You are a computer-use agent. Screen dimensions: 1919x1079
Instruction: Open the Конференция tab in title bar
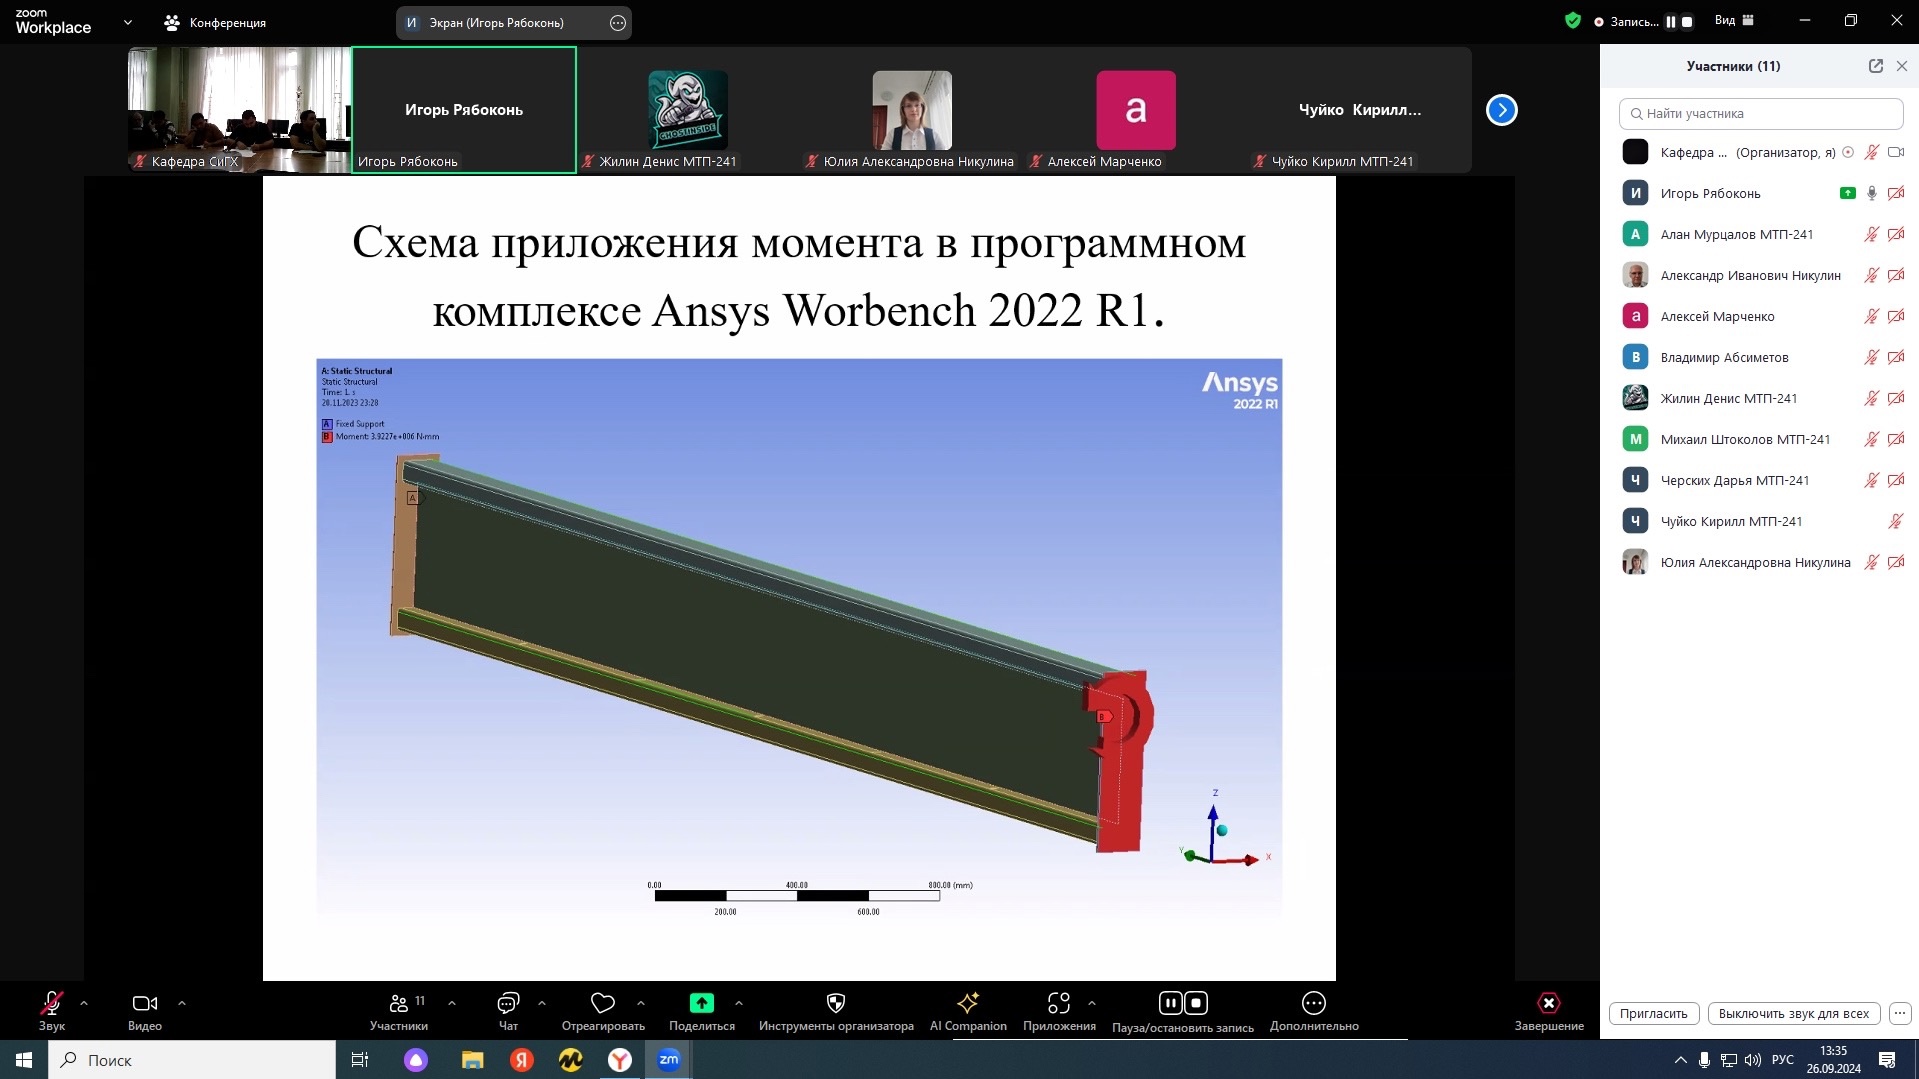pyautogui.click(x=215, y=22)
